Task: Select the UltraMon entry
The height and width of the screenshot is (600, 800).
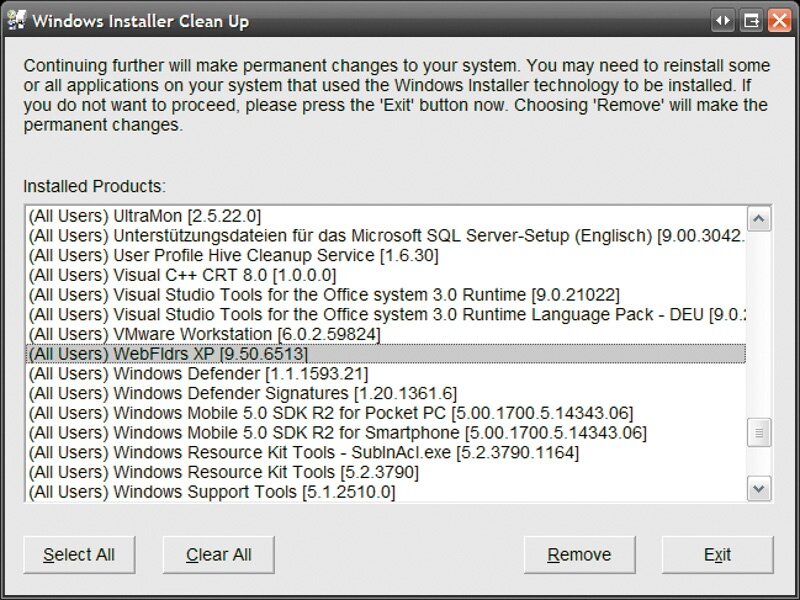Action: 145,216
